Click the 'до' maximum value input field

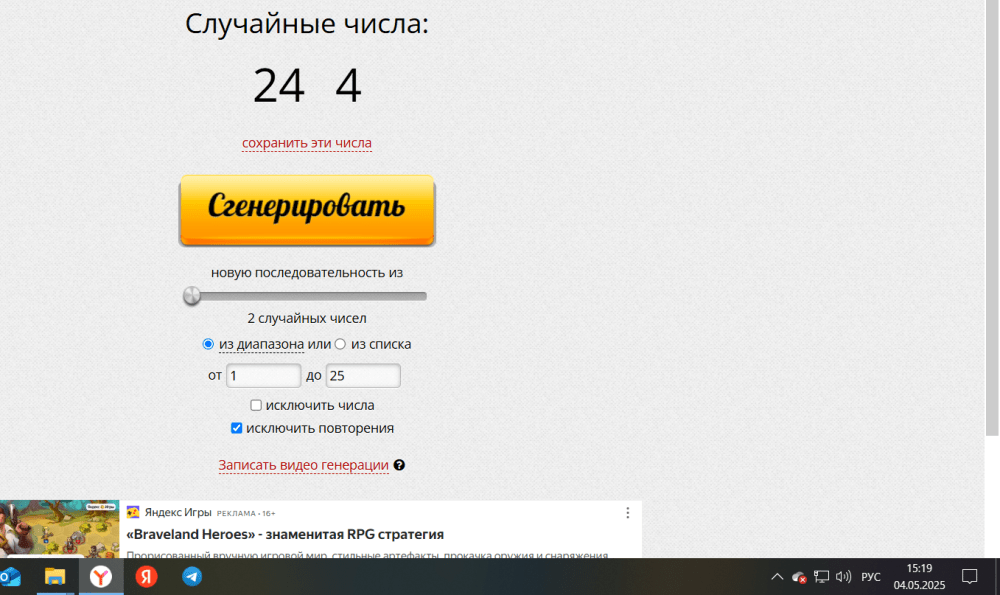tap(362, 375)
